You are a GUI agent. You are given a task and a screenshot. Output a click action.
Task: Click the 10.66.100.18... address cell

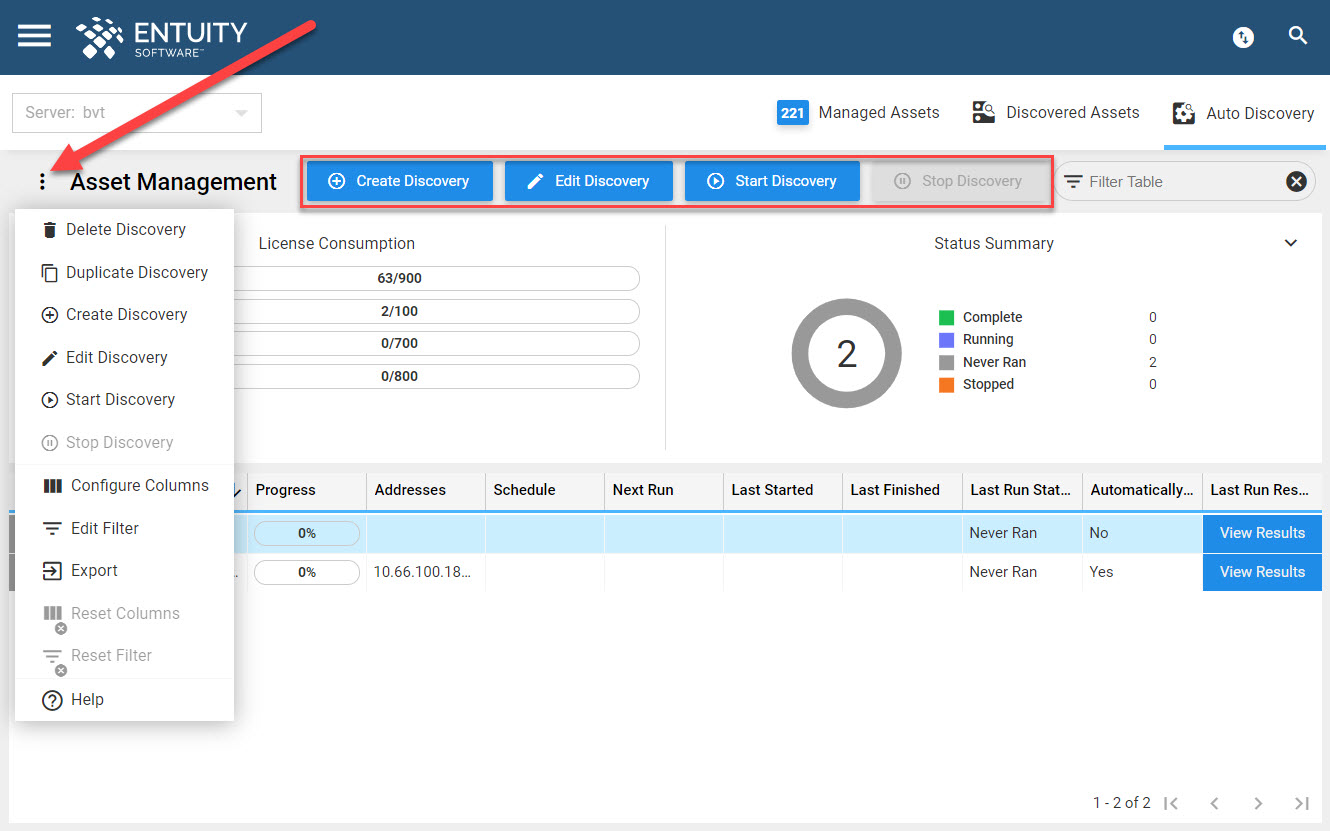click(425, 572)
